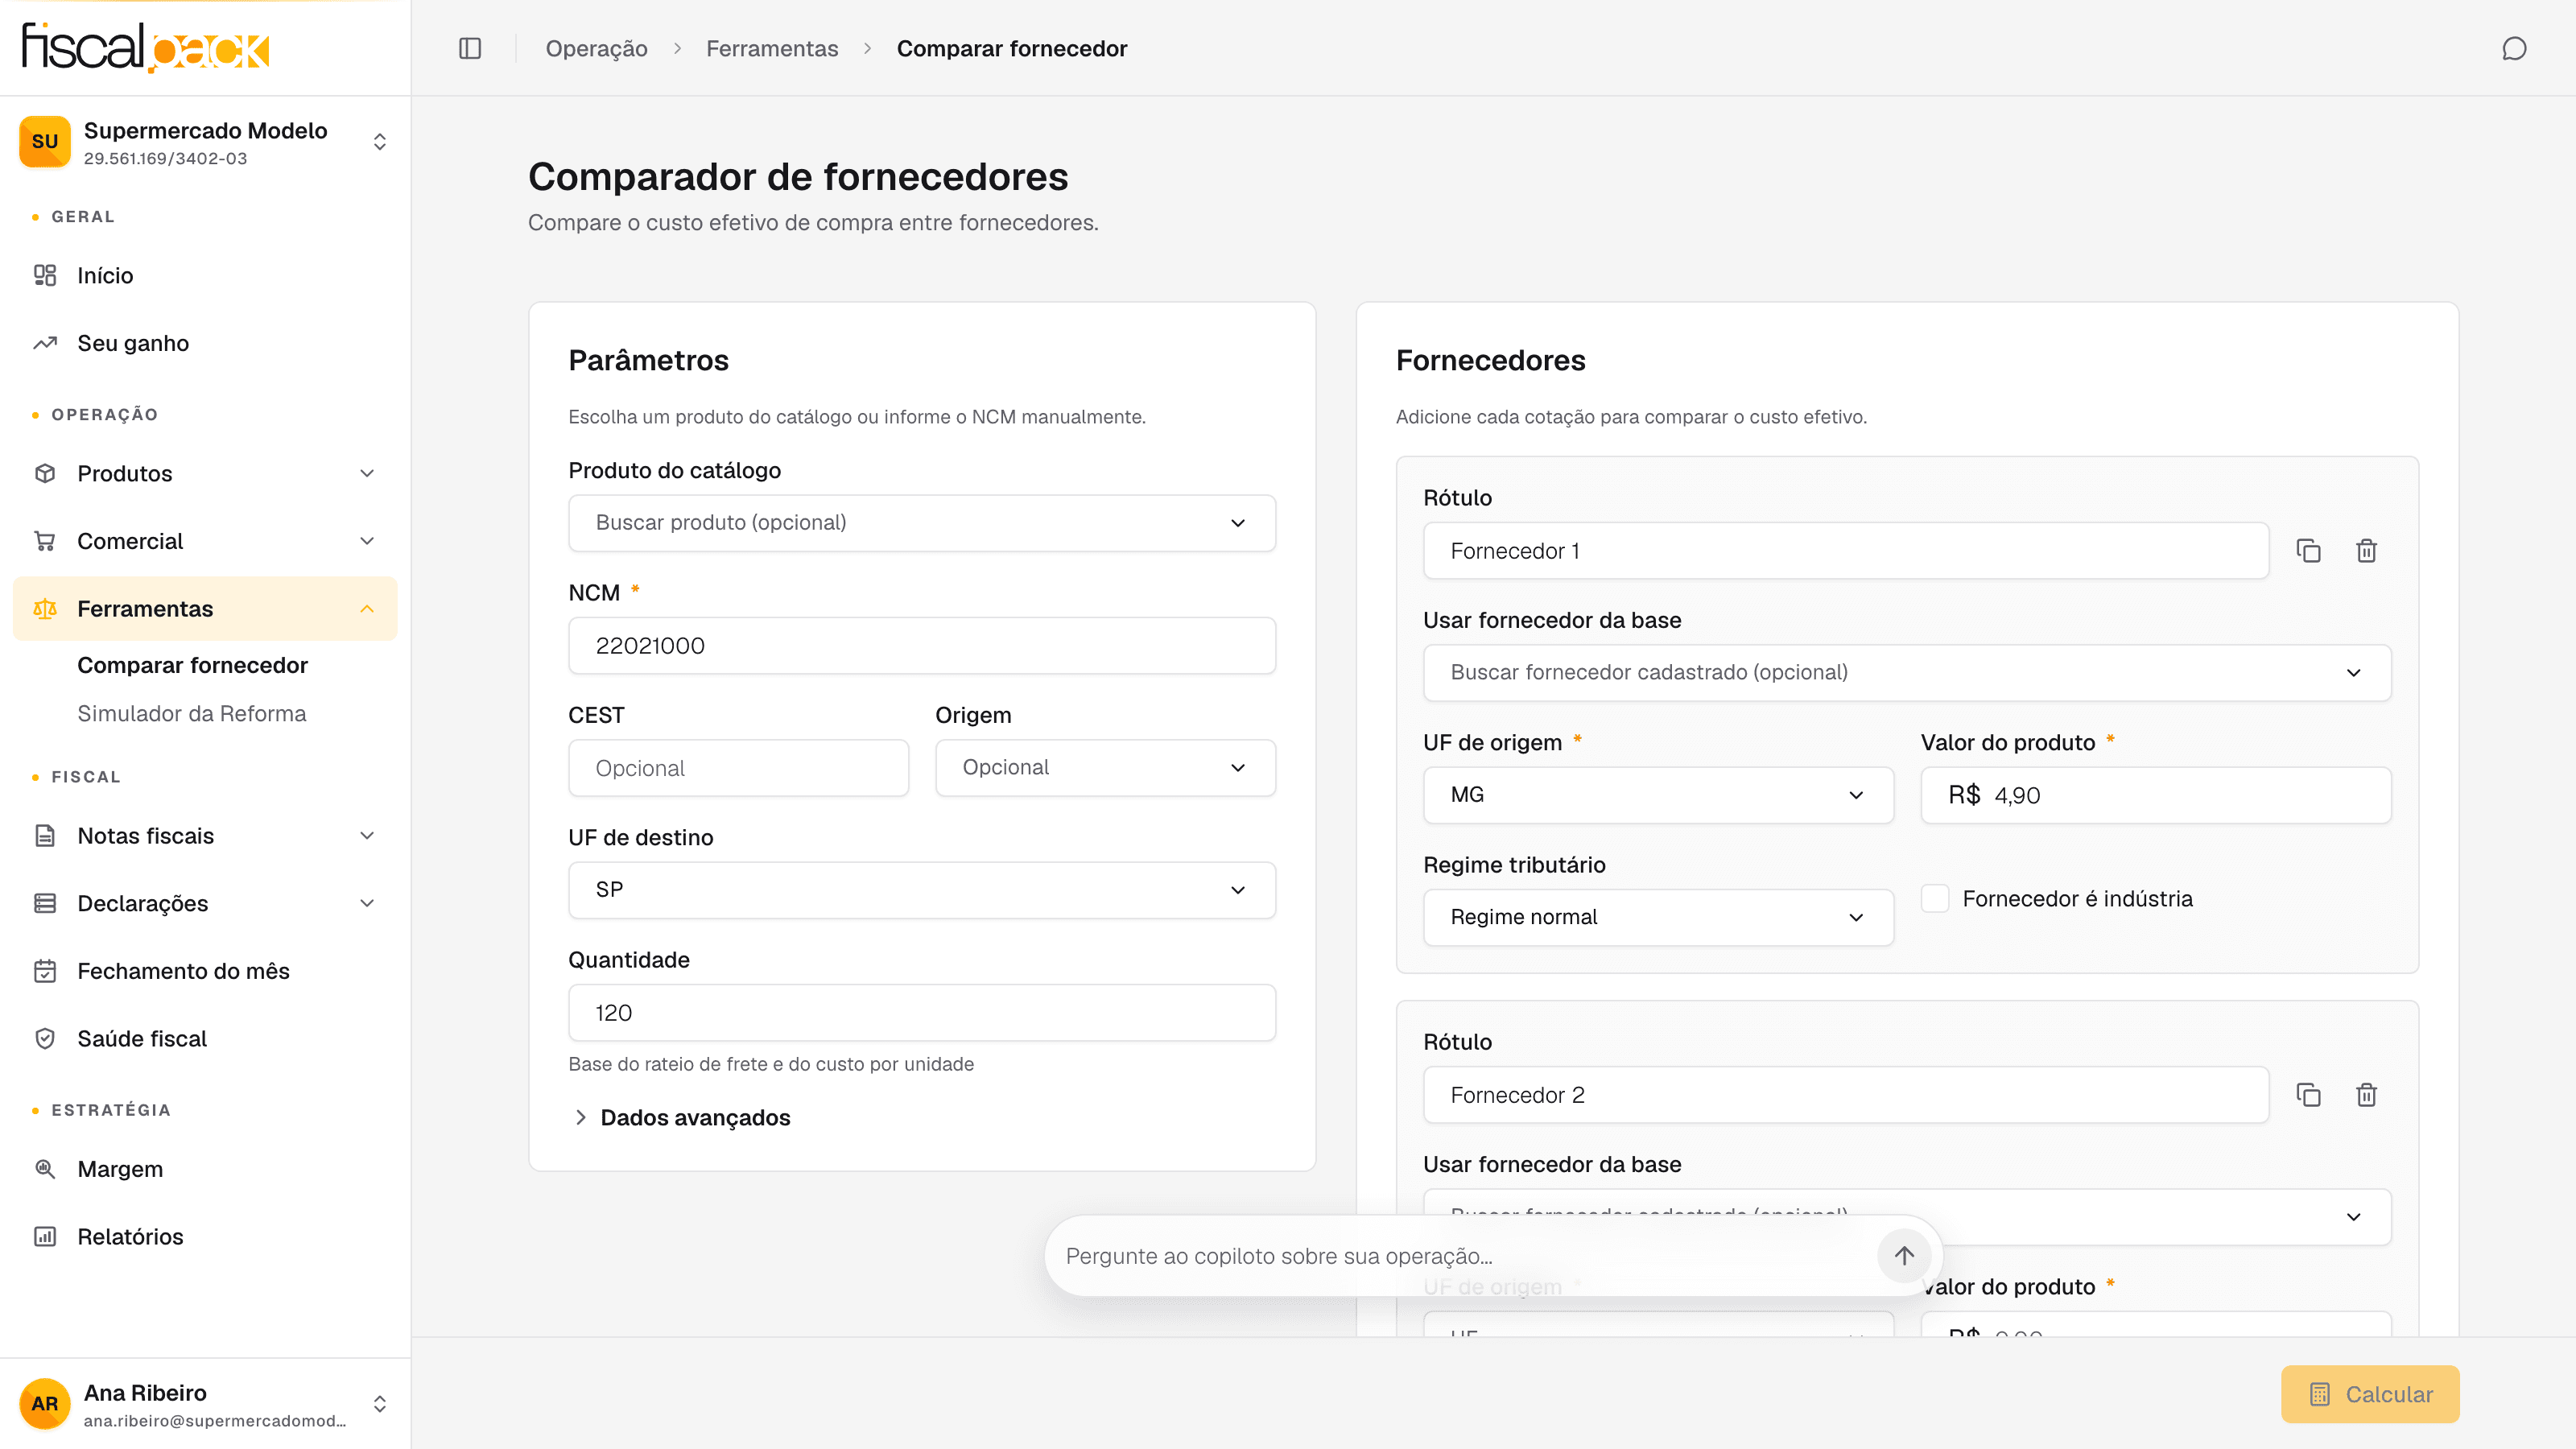The image size is (2576, 1449).
Task: Open 'Relatórios' menu item
Action: point(205,1237)
